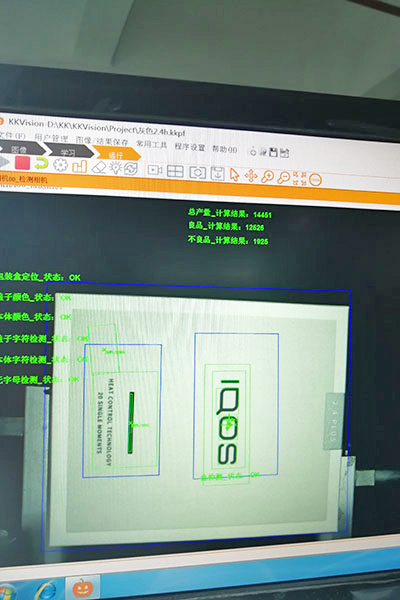Switch to the grid layout view icon
This screenshot has height=600, width=400.
(x=175, y=171)
